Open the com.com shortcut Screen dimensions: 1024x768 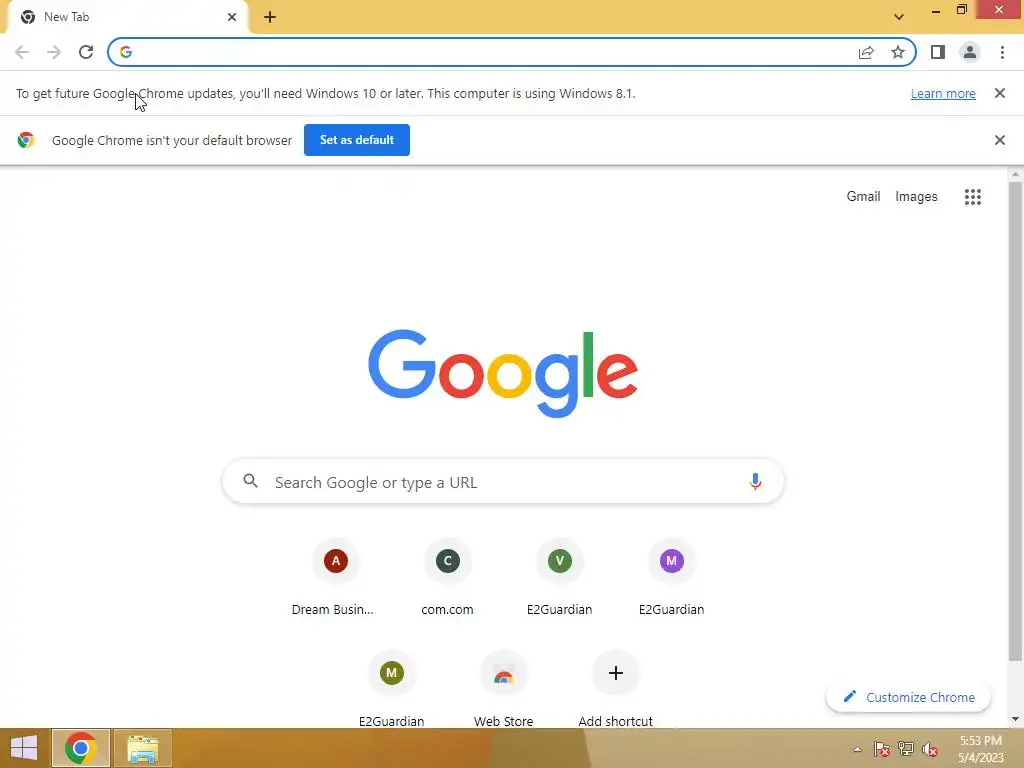[x=447, y=578]
